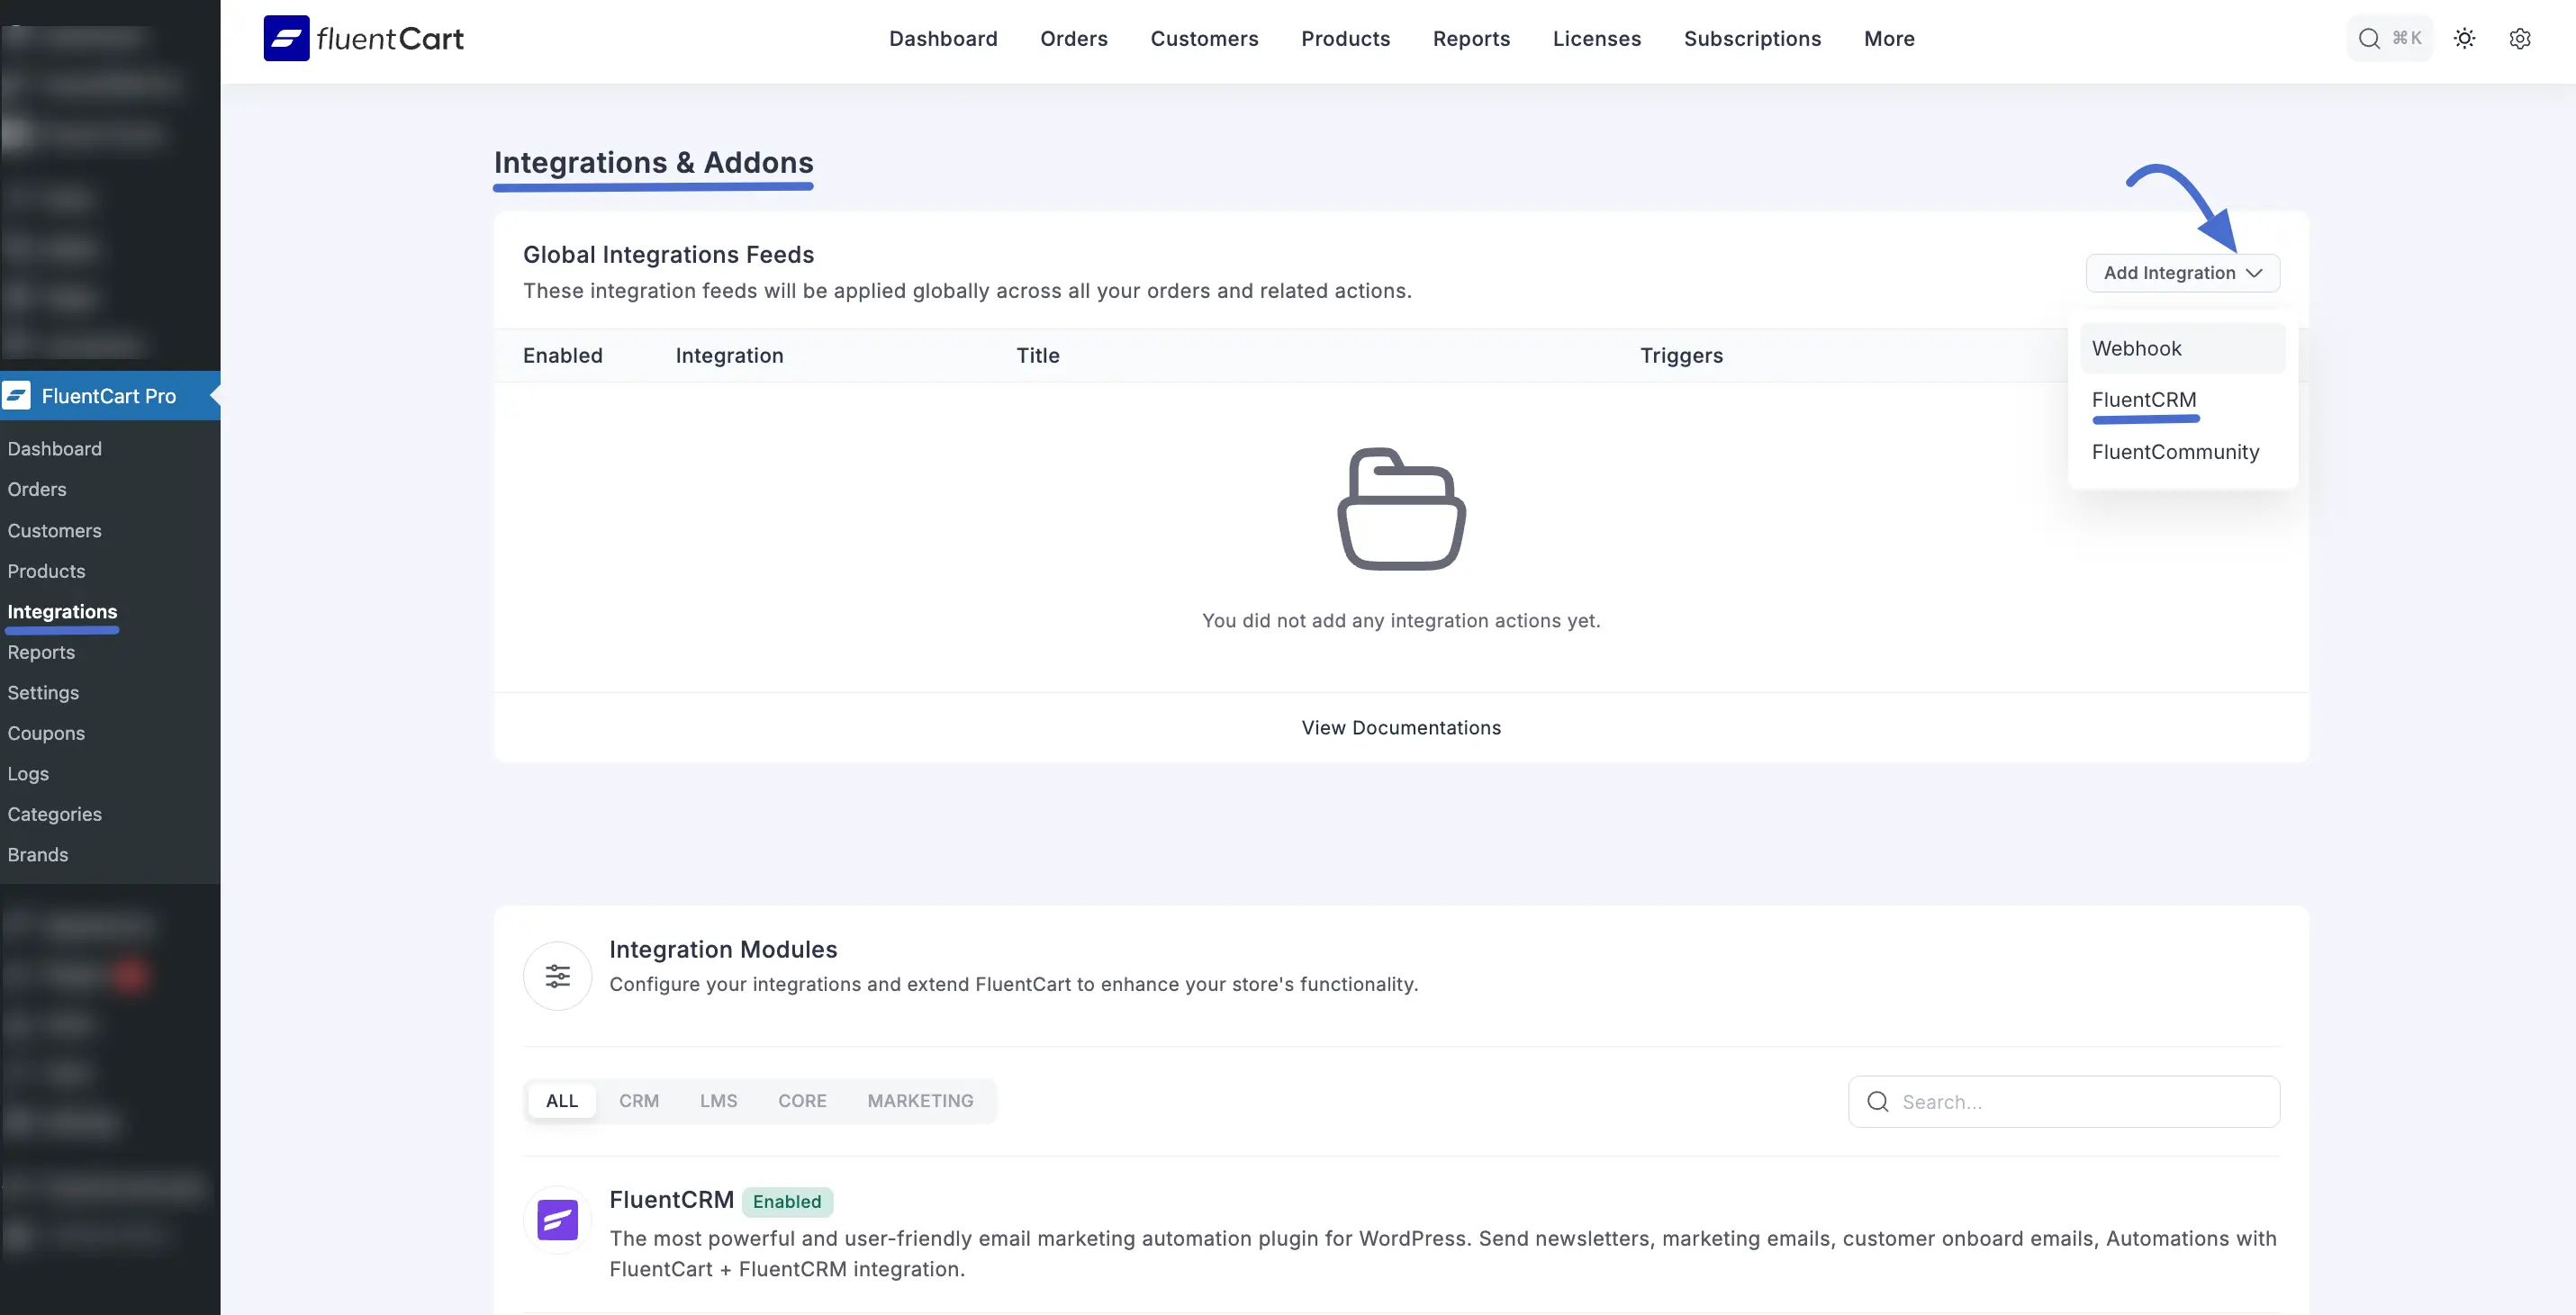Pick FluentCommunity from the dropdown
Screen dimensions: 2576x1315
2174,452
